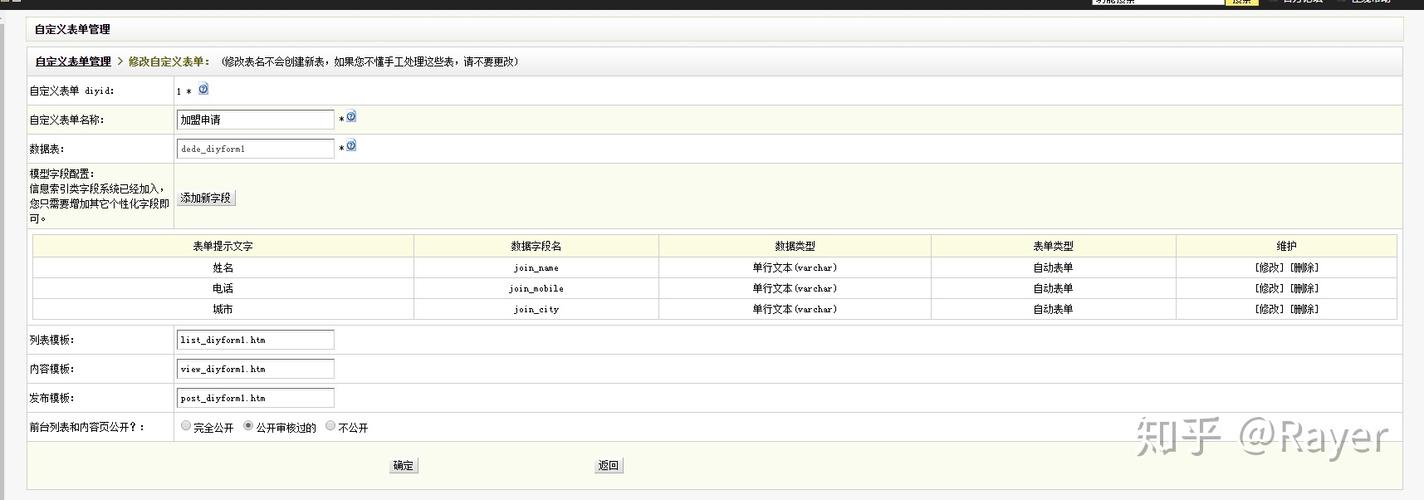
Task: Click help icon next to diyid value
Action: pos(203,89)
